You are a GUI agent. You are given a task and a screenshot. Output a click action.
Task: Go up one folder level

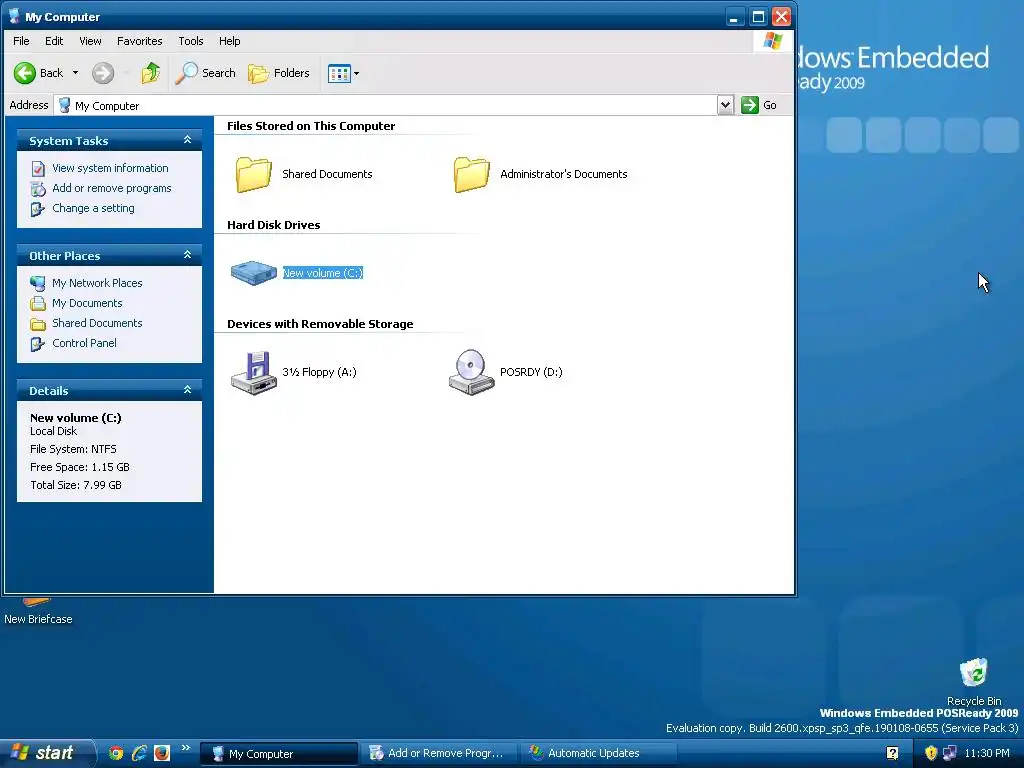coord(151,73)
